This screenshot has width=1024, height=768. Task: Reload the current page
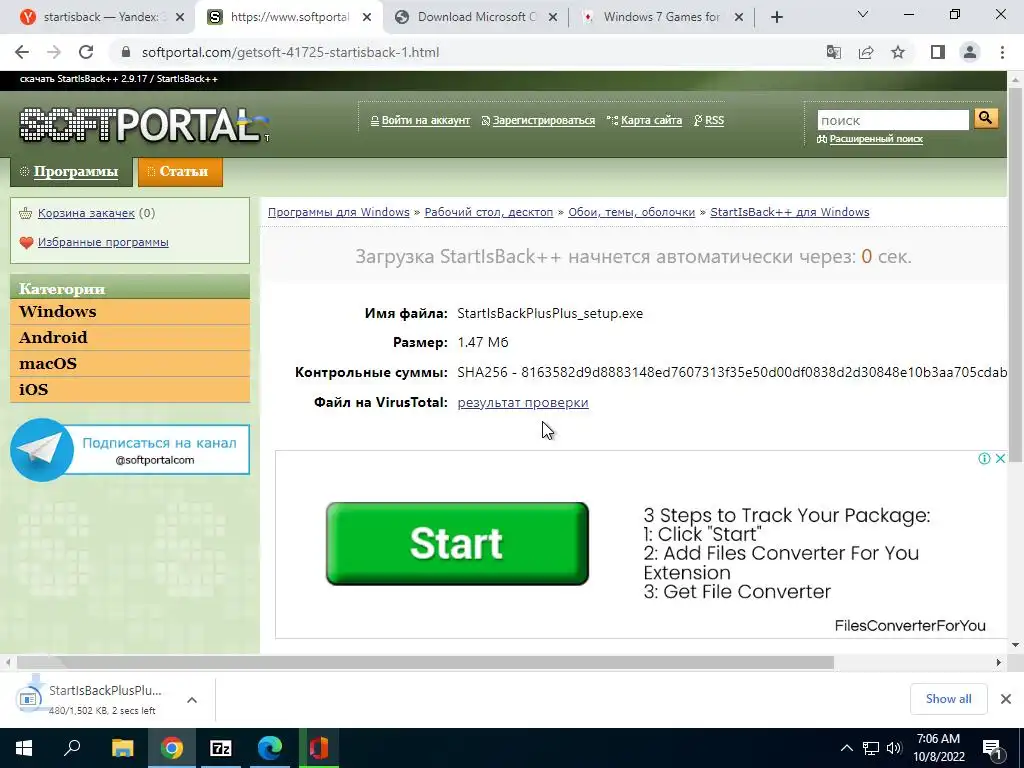coord(86,52)
